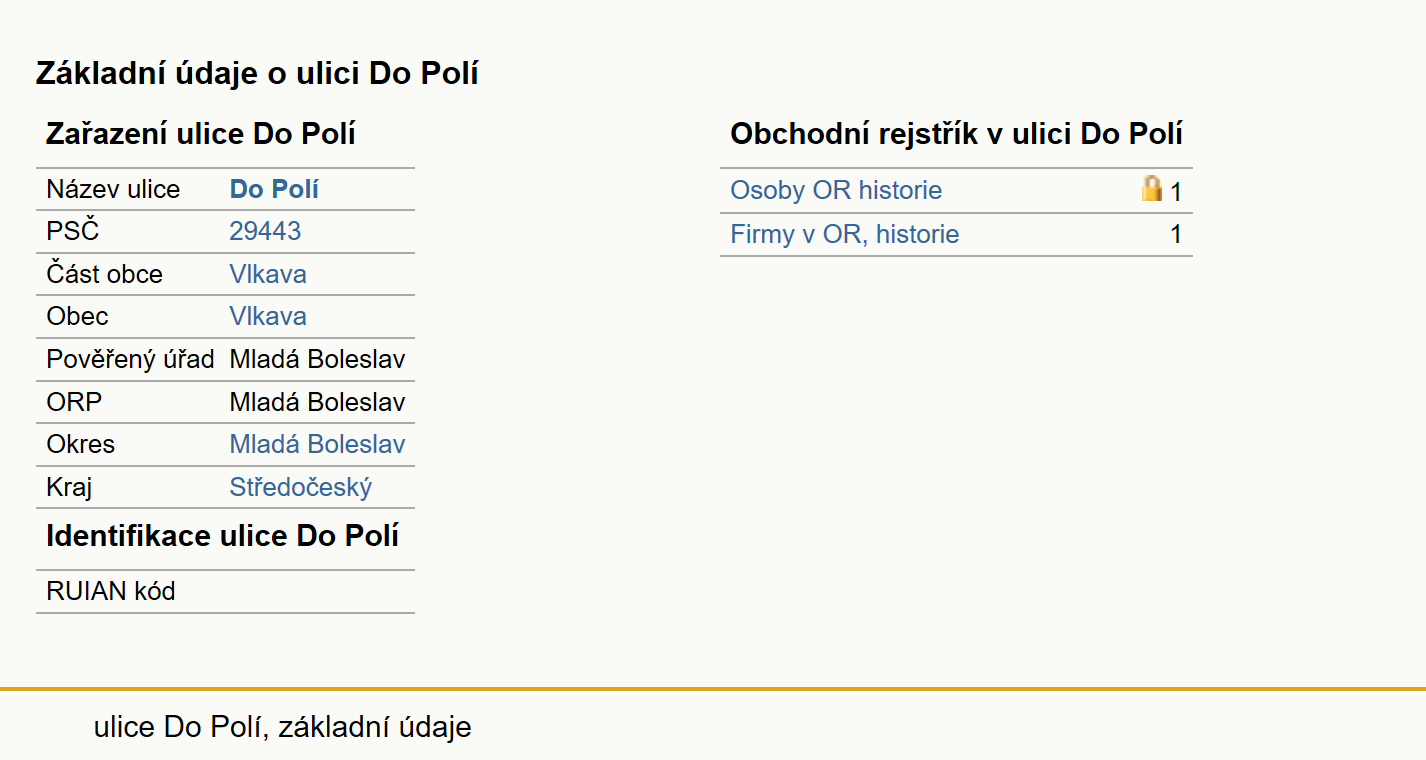Open postal code 29443 link

(265, 231)
